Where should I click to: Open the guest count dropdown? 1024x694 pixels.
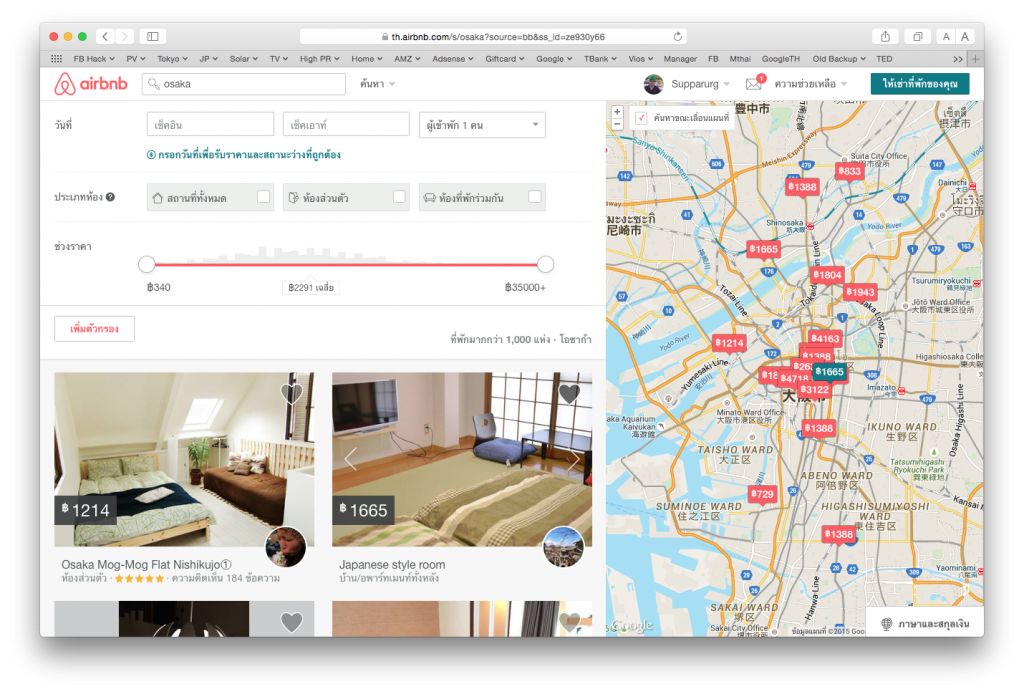(x=482, y=124)
